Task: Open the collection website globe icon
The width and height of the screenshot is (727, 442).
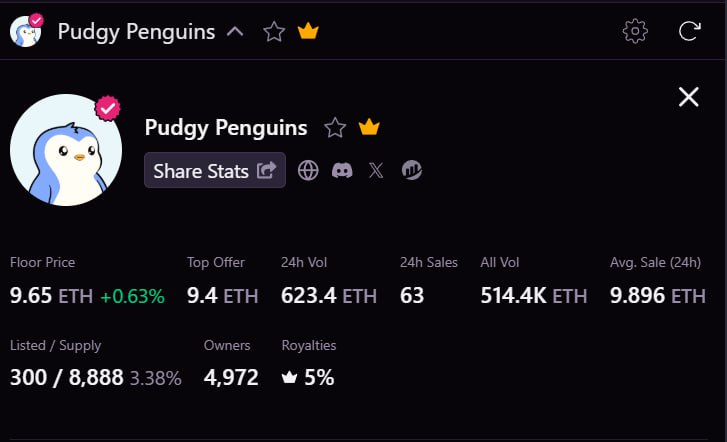Action: pyautogui.click(x=308, y=170)
